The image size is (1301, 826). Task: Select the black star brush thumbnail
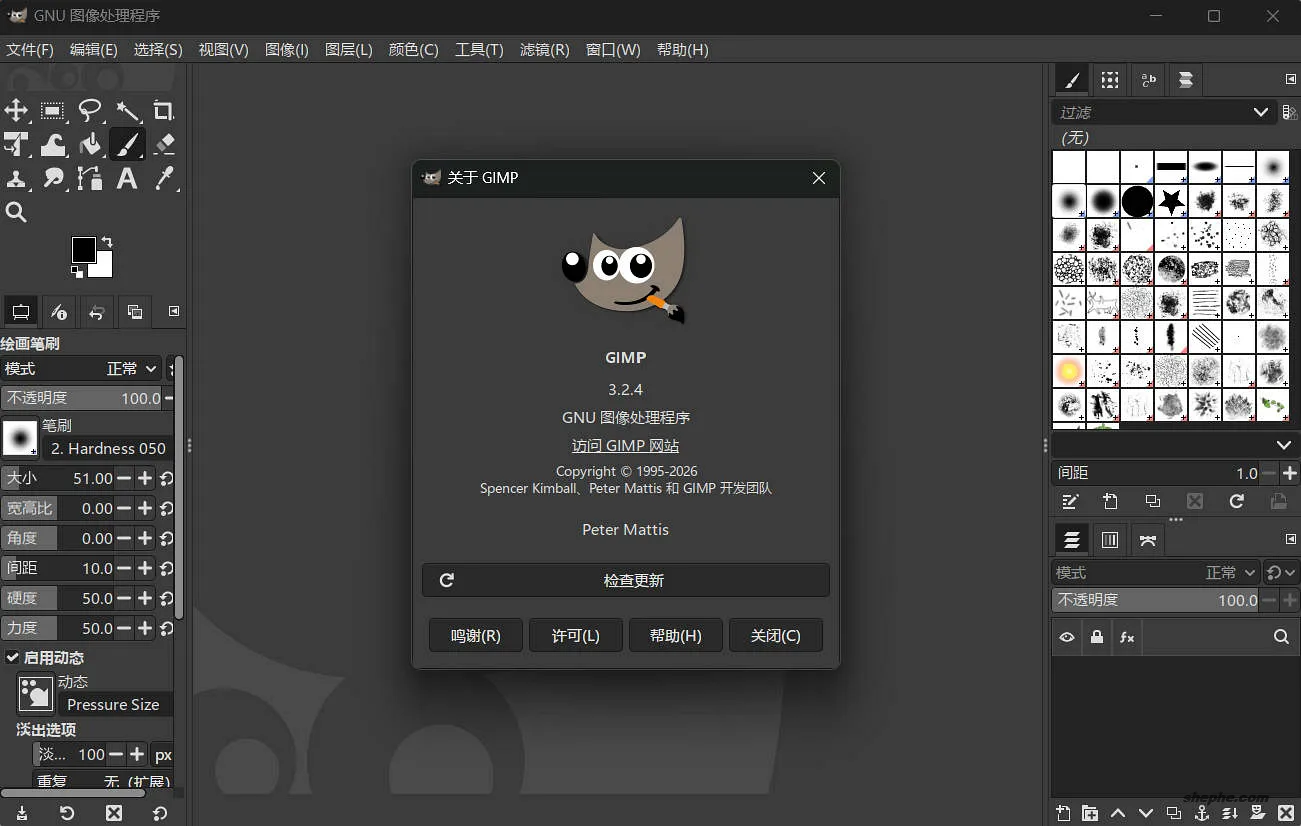pyautogui.click(x=1171, y=202)
